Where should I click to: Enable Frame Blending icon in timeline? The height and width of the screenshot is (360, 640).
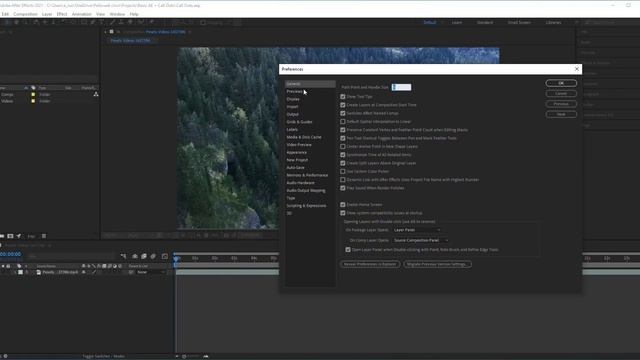[x=144, y=256]
